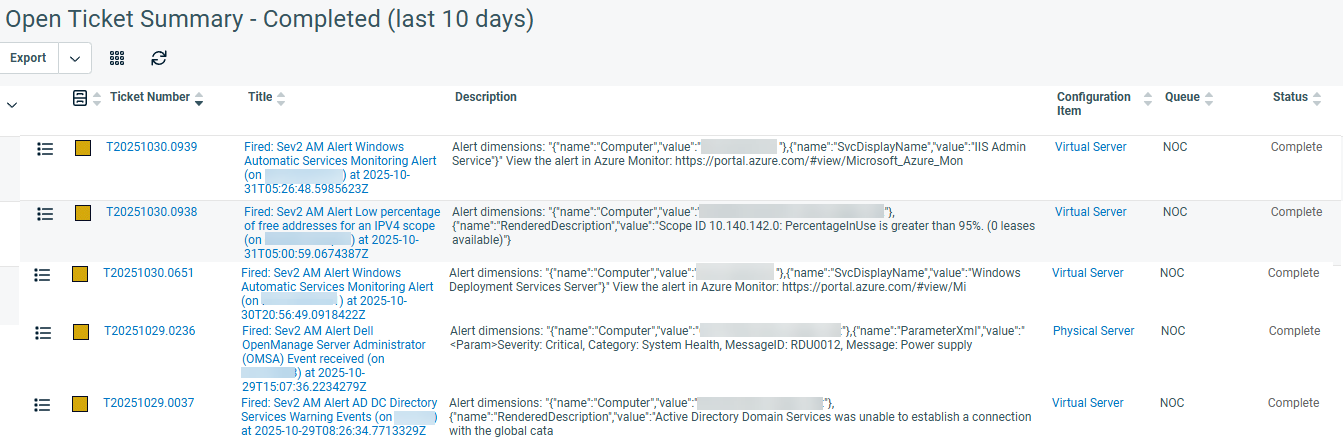Open the Physical Server configuration item link

pos(1093,331)
